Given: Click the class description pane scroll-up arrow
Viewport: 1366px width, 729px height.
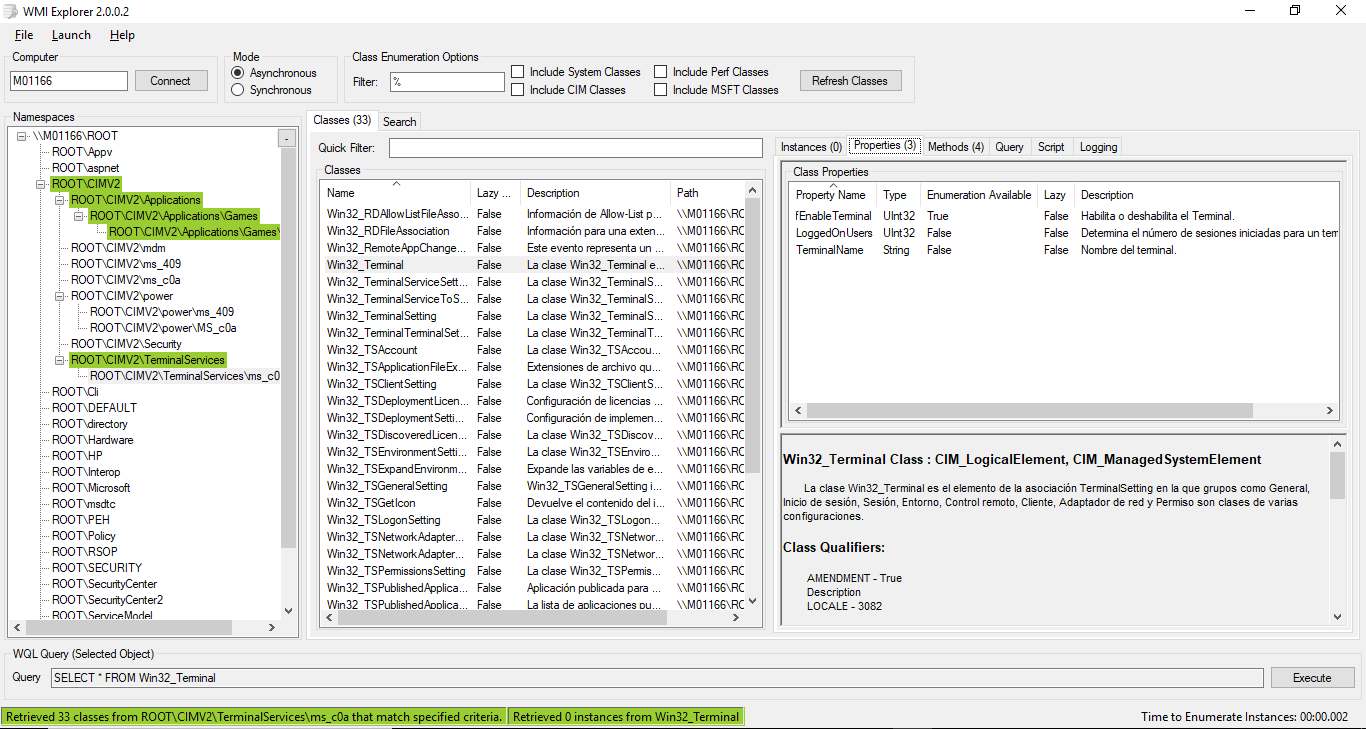Looking at the screenshot, I should point(1337,444).
